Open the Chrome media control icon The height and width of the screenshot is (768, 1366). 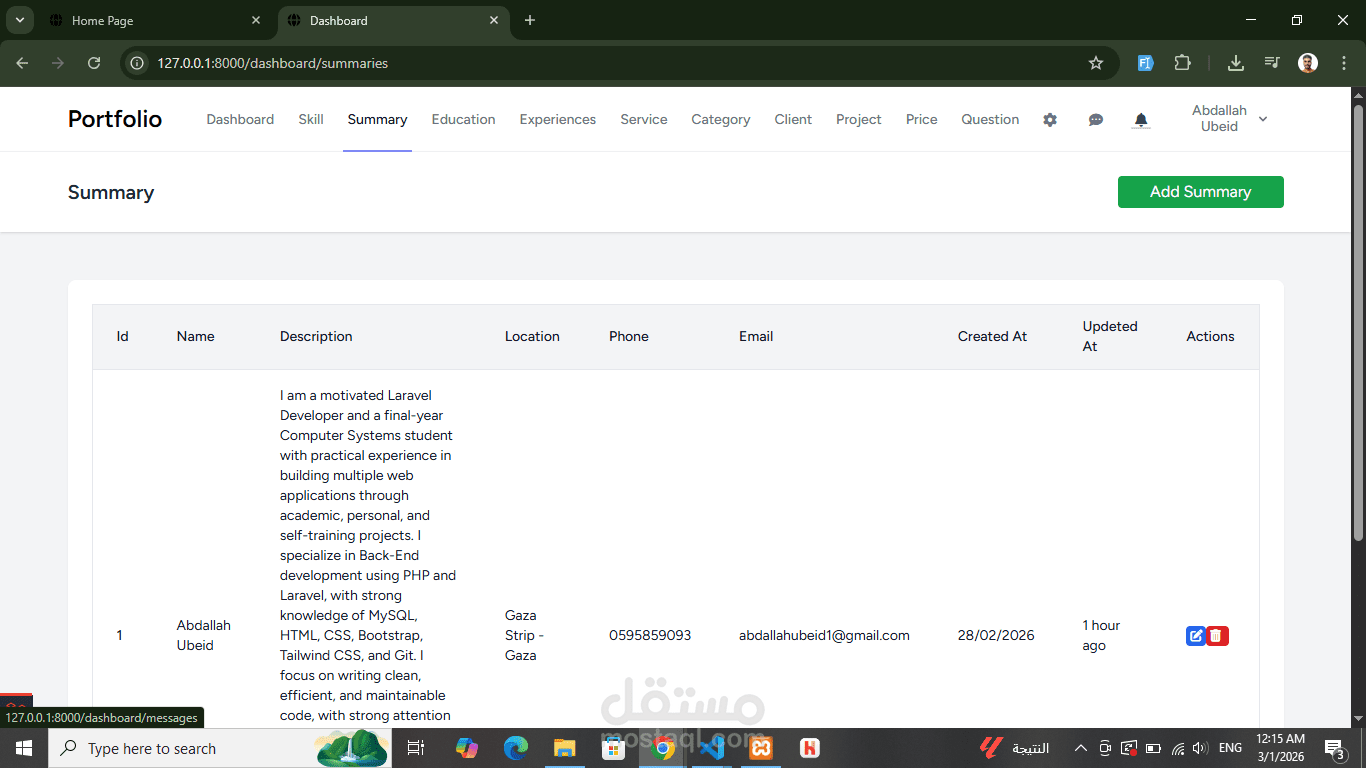point(1271,63)
